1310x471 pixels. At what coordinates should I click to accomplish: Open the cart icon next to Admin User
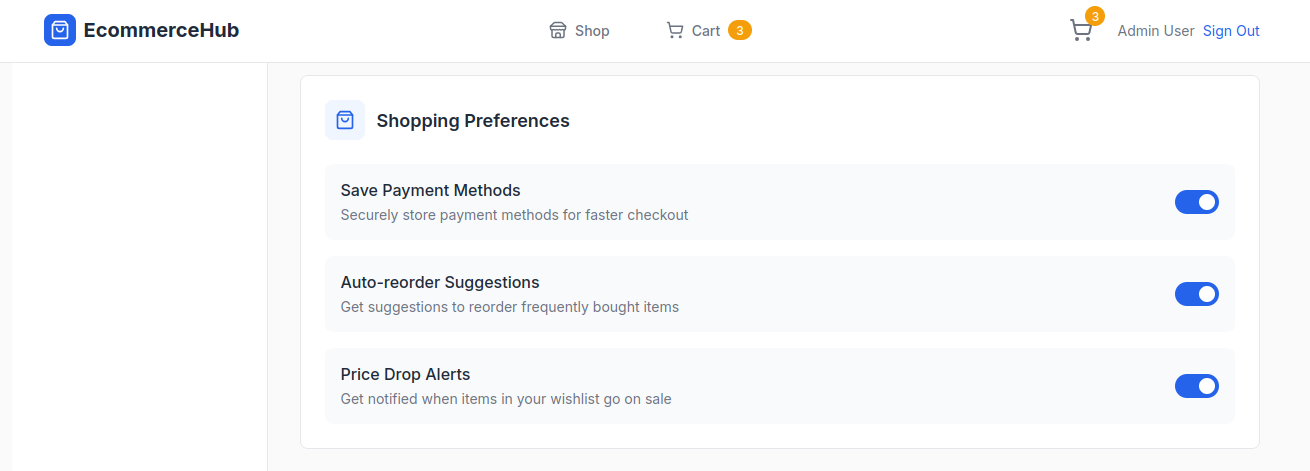click(1080, 31)
